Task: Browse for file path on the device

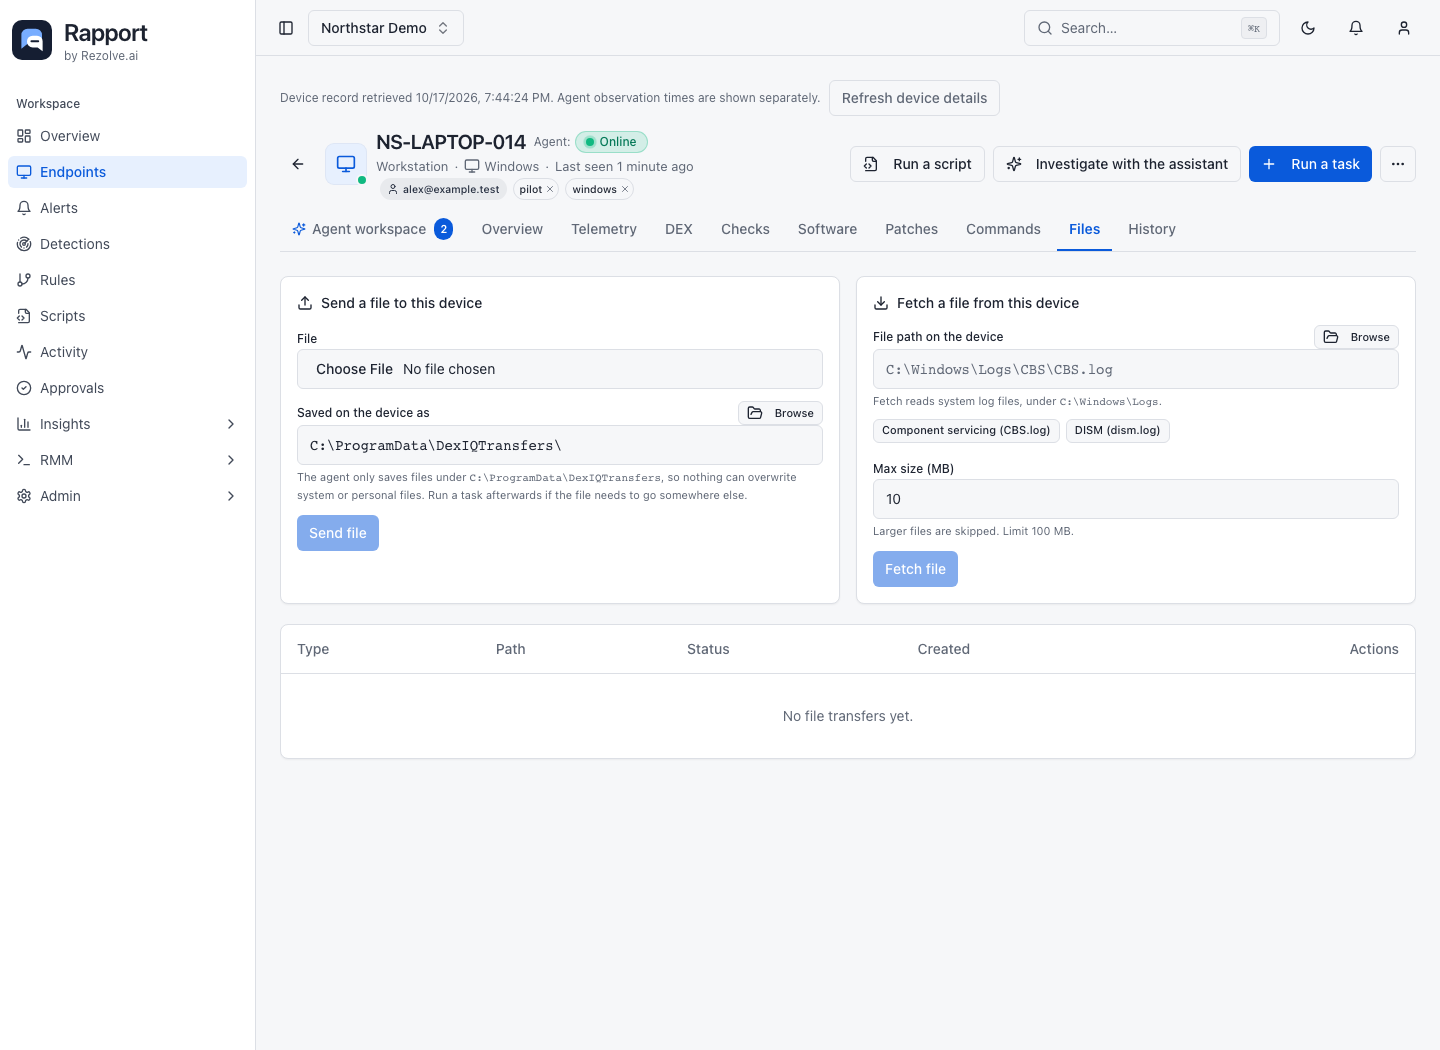Action: (1356, 337)
